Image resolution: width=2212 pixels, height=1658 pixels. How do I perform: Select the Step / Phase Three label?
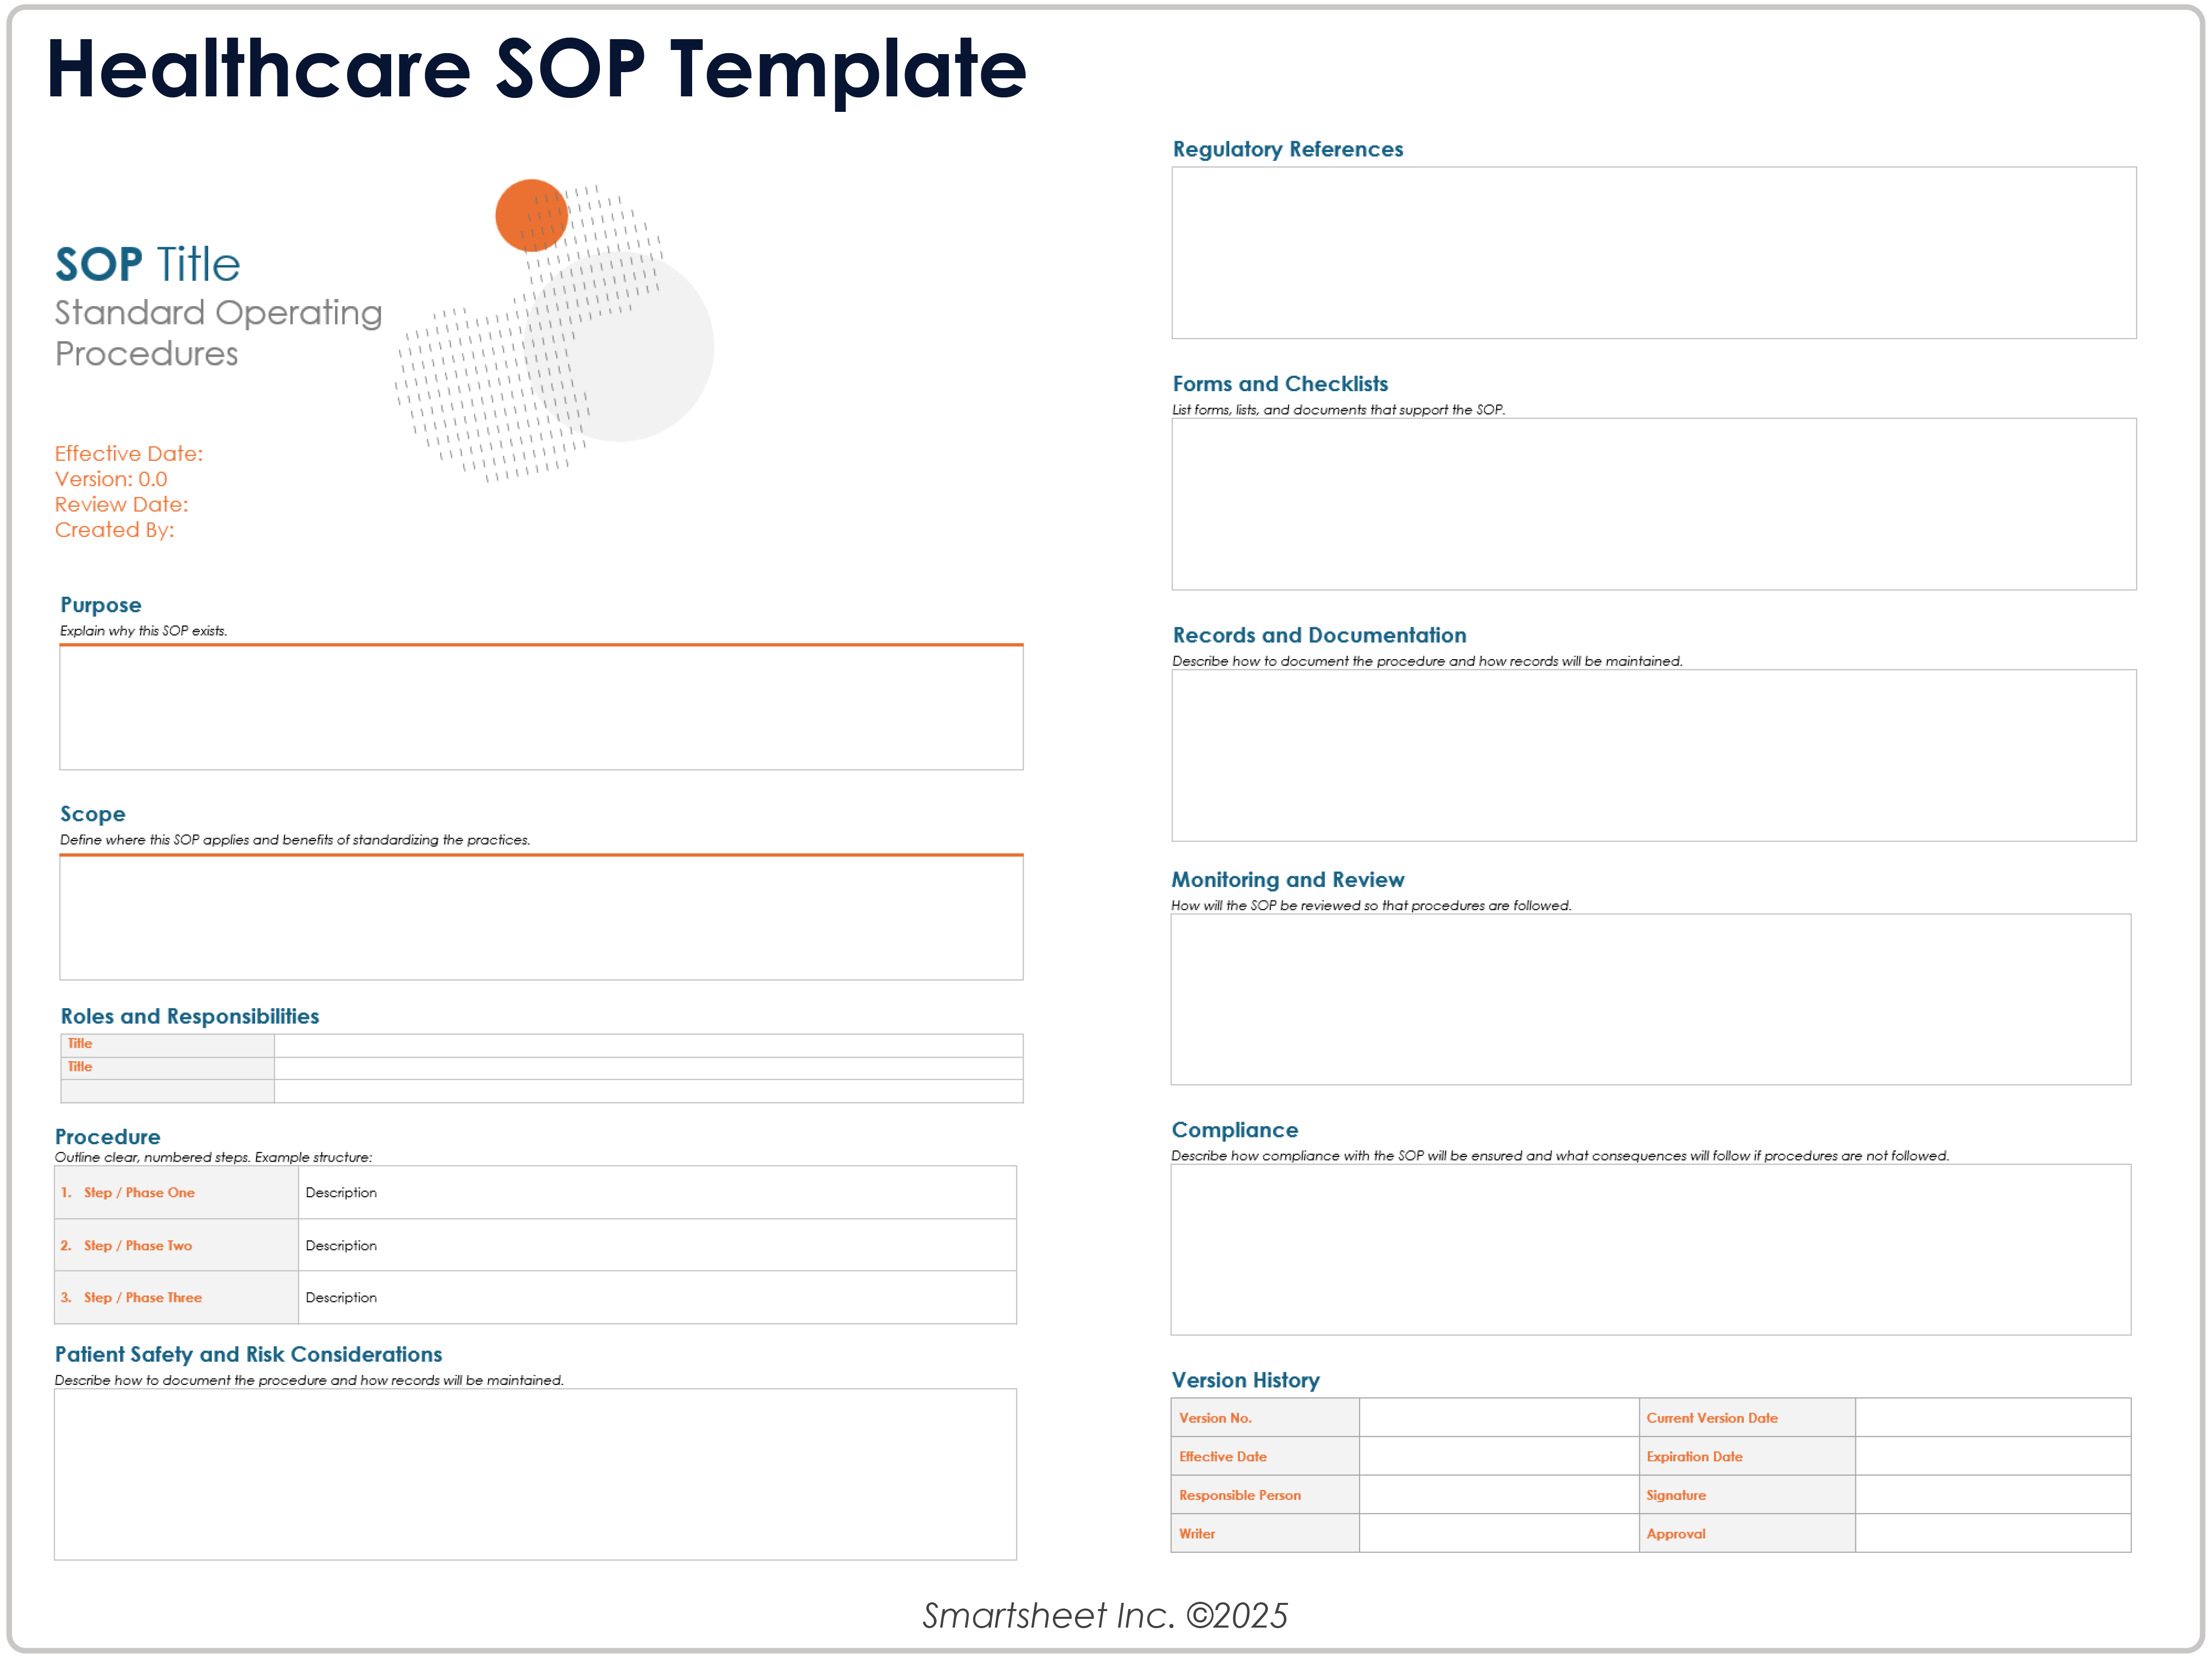coord(143,1297)
